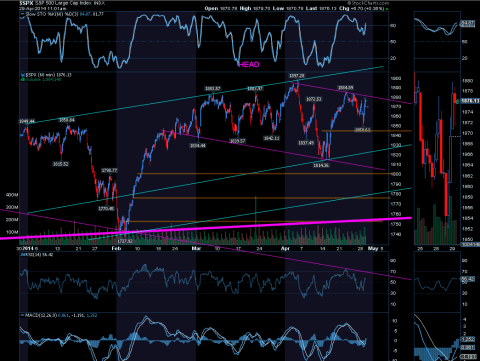Click the Low value in the header
480x361 pixels.
tap(294, 8)
